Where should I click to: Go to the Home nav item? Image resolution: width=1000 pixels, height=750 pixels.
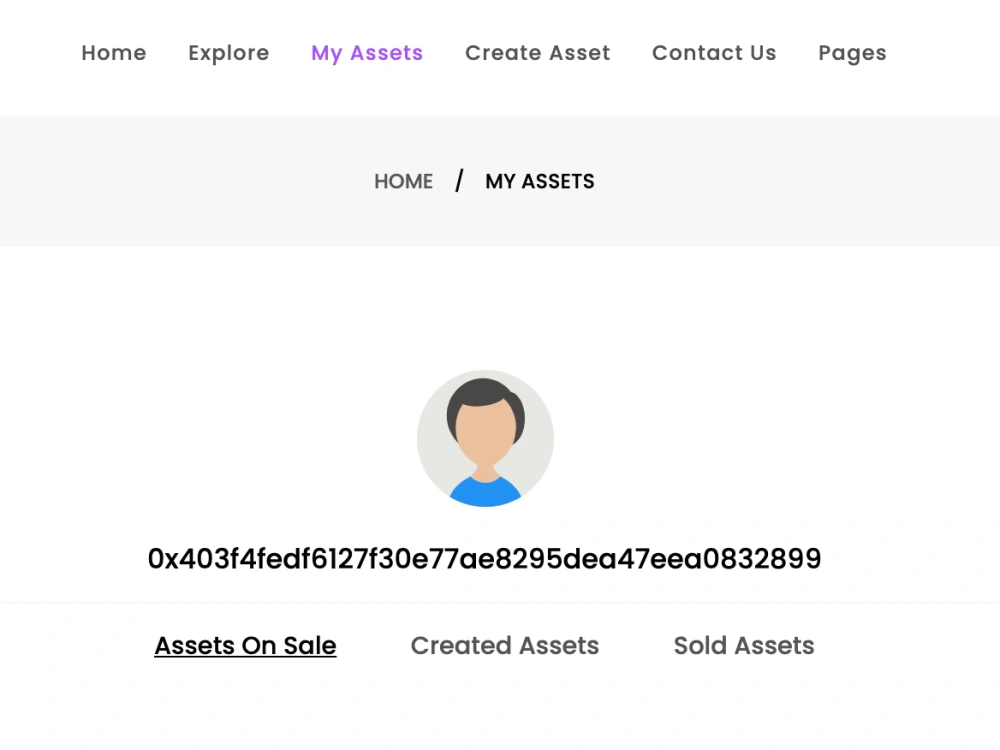[114, 53]
